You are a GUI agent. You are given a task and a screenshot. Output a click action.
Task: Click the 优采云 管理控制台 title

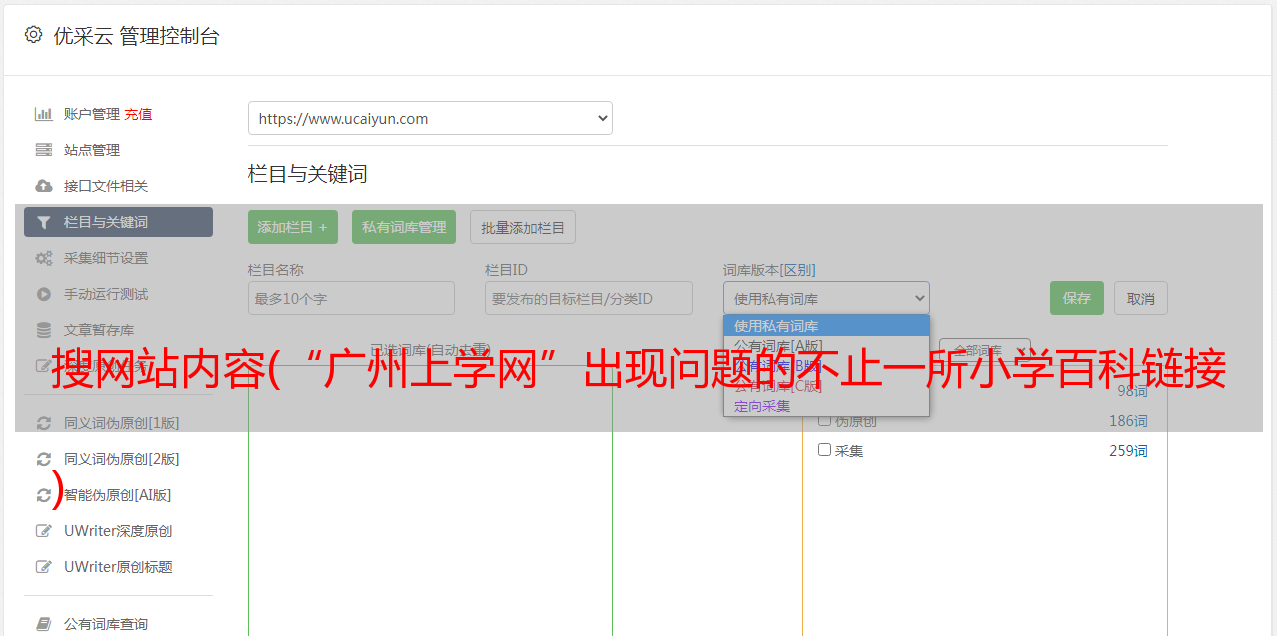136,36
